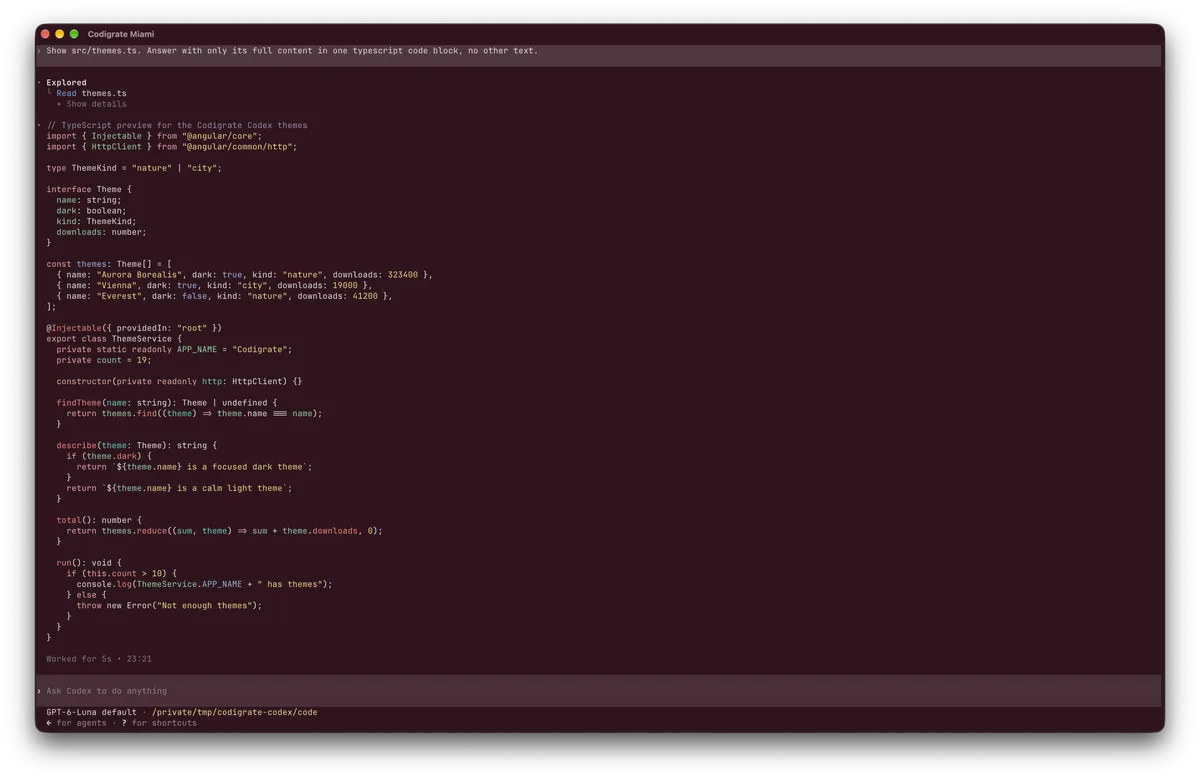Click the 'name: string;' field line

pyautogui.click(x=89, y=200)
